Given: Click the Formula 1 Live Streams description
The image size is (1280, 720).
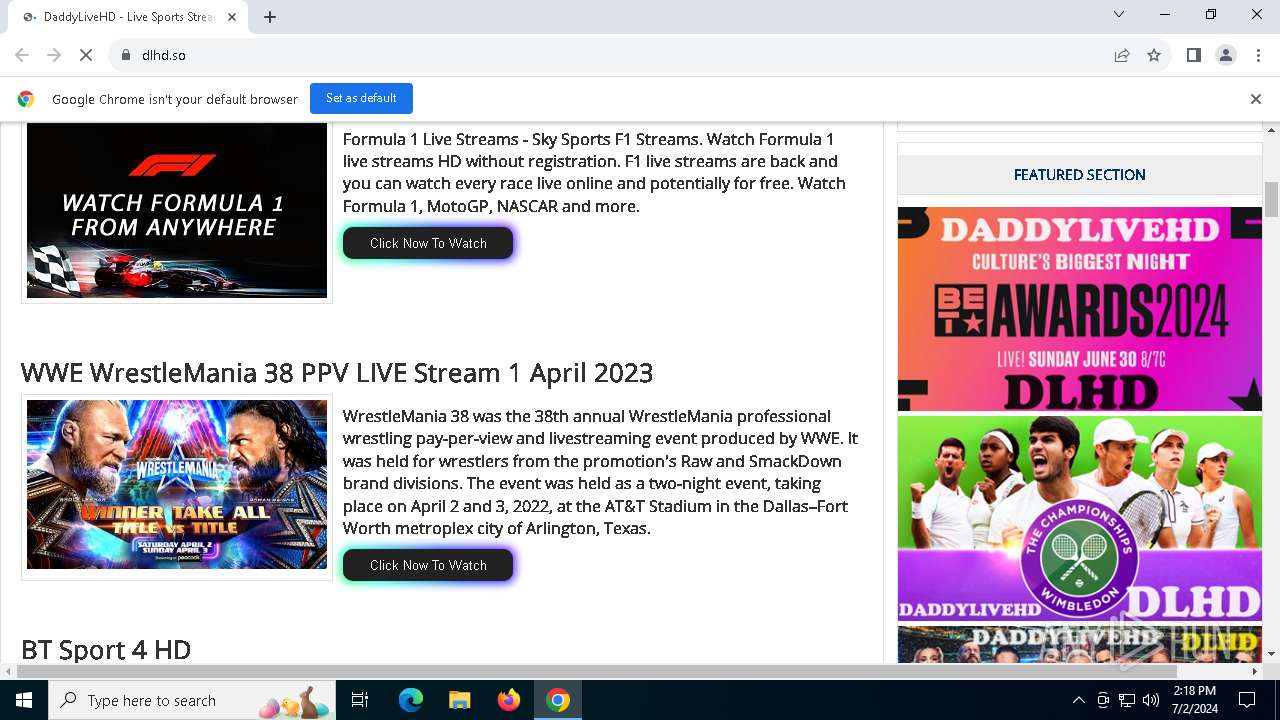Looking at the screenshot, I should coord(594,172).
